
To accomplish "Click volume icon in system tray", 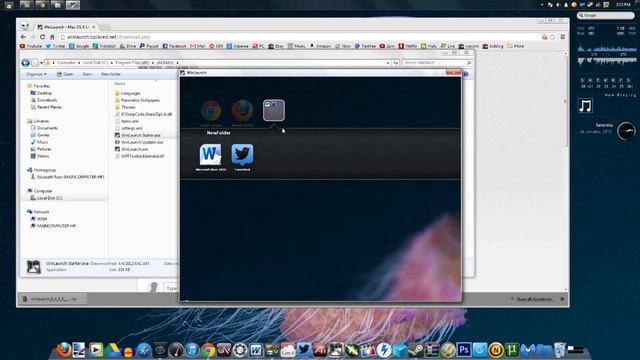I will [x=558, y=4].
